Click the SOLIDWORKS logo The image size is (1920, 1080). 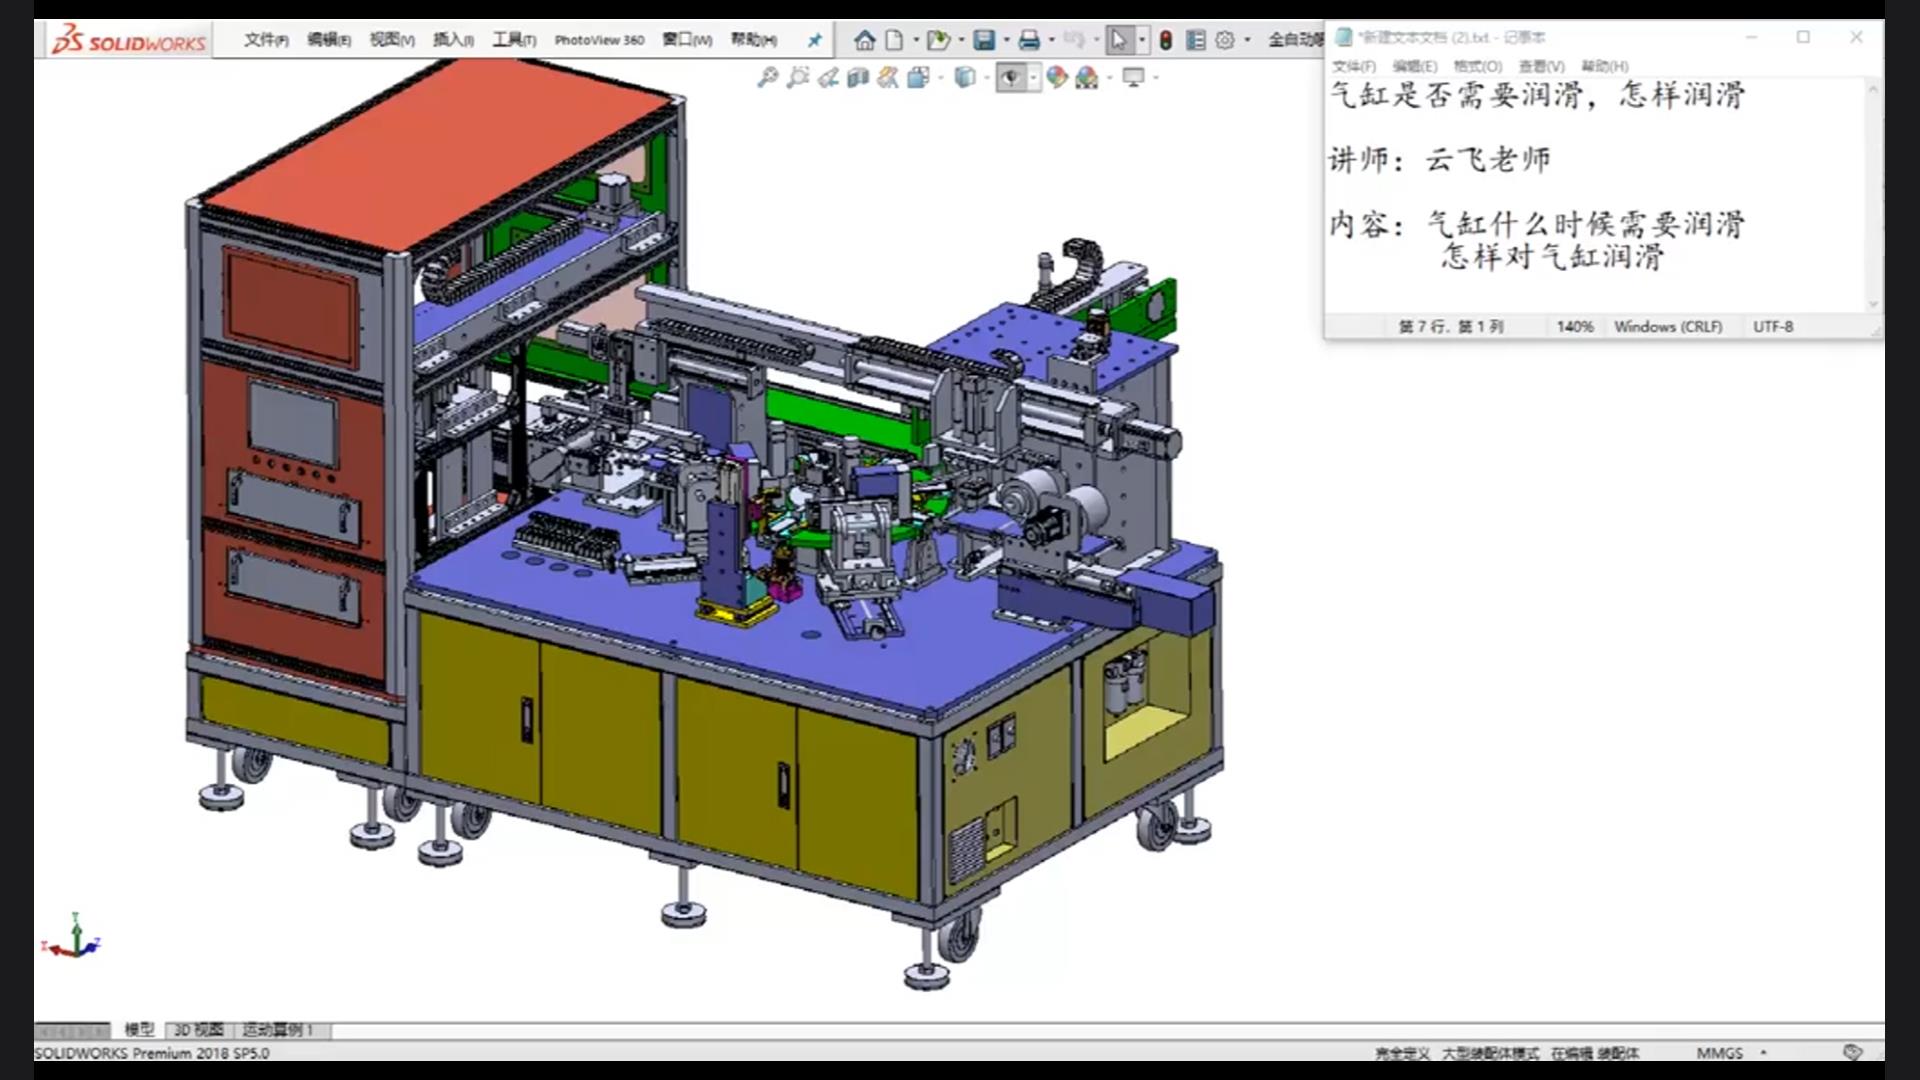point(129,40)
